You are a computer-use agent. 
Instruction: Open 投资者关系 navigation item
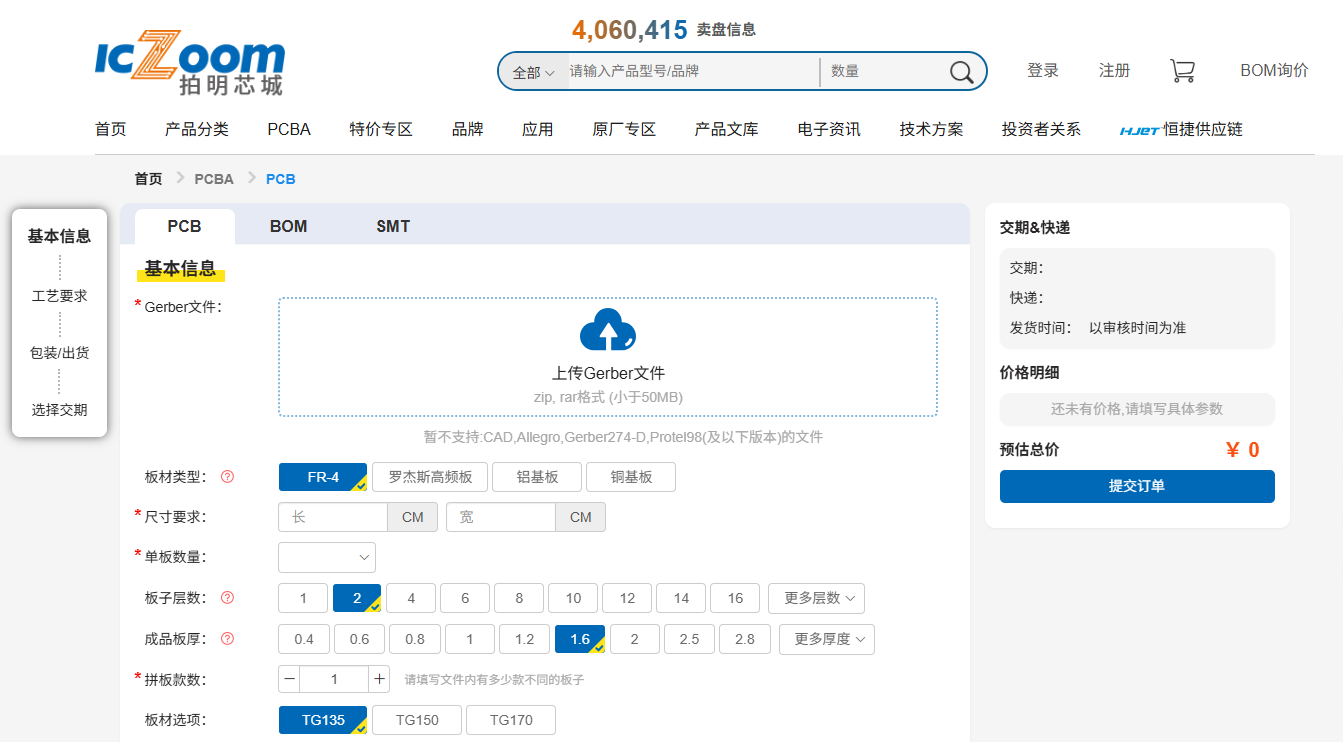[x=1041, y=129]
